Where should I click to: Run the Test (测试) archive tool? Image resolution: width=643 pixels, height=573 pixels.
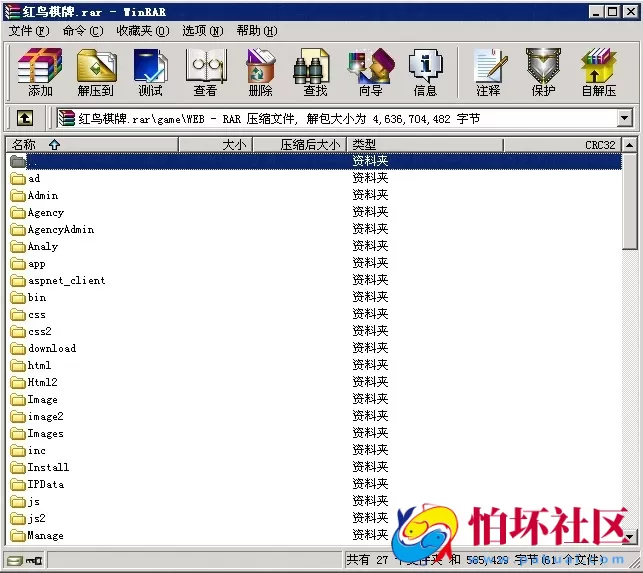(x=150, y=73)
